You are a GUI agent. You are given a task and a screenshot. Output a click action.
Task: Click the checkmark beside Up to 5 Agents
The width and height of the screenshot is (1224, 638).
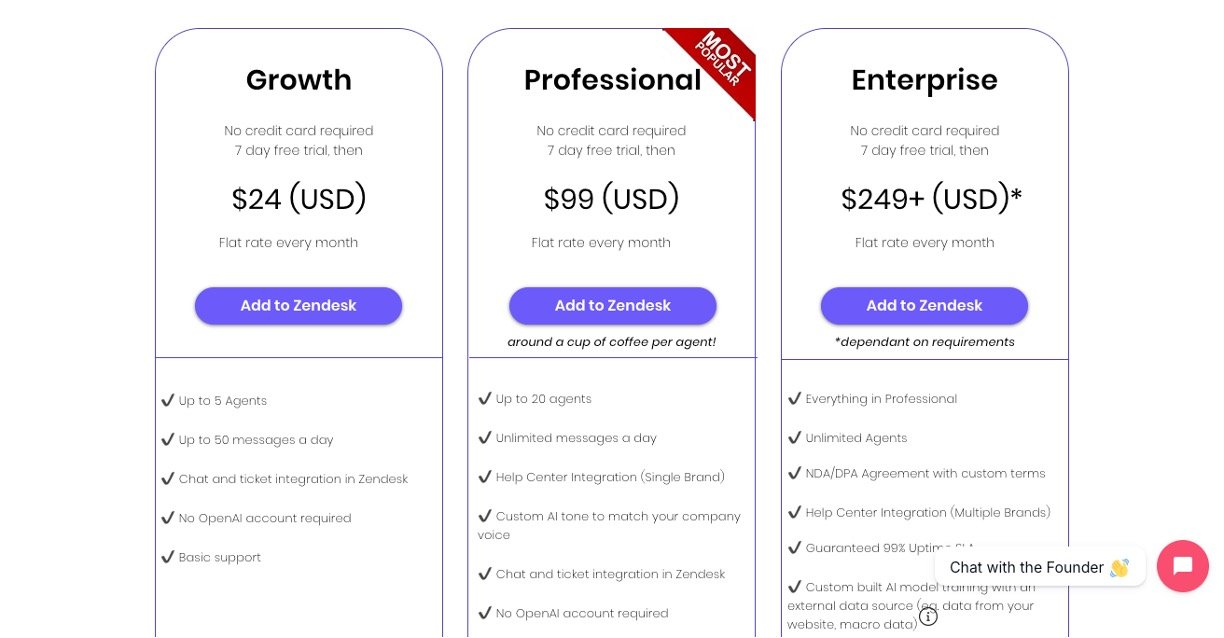pyautogui.click(x=167, y=400)
